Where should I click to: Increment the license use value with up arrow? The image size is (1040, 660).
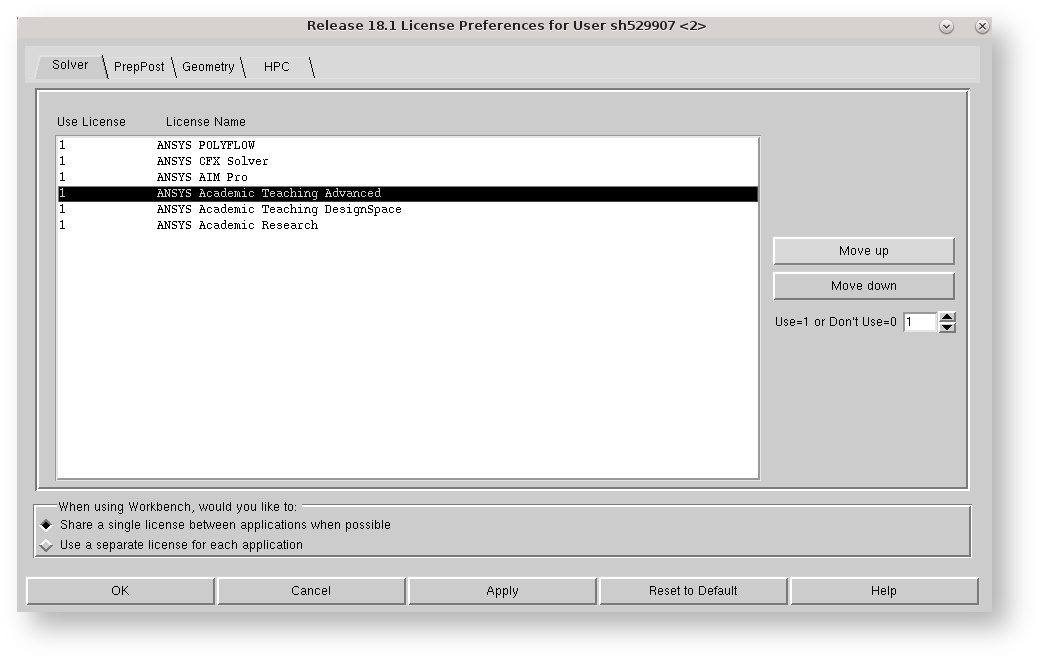[x=947, y=318]
